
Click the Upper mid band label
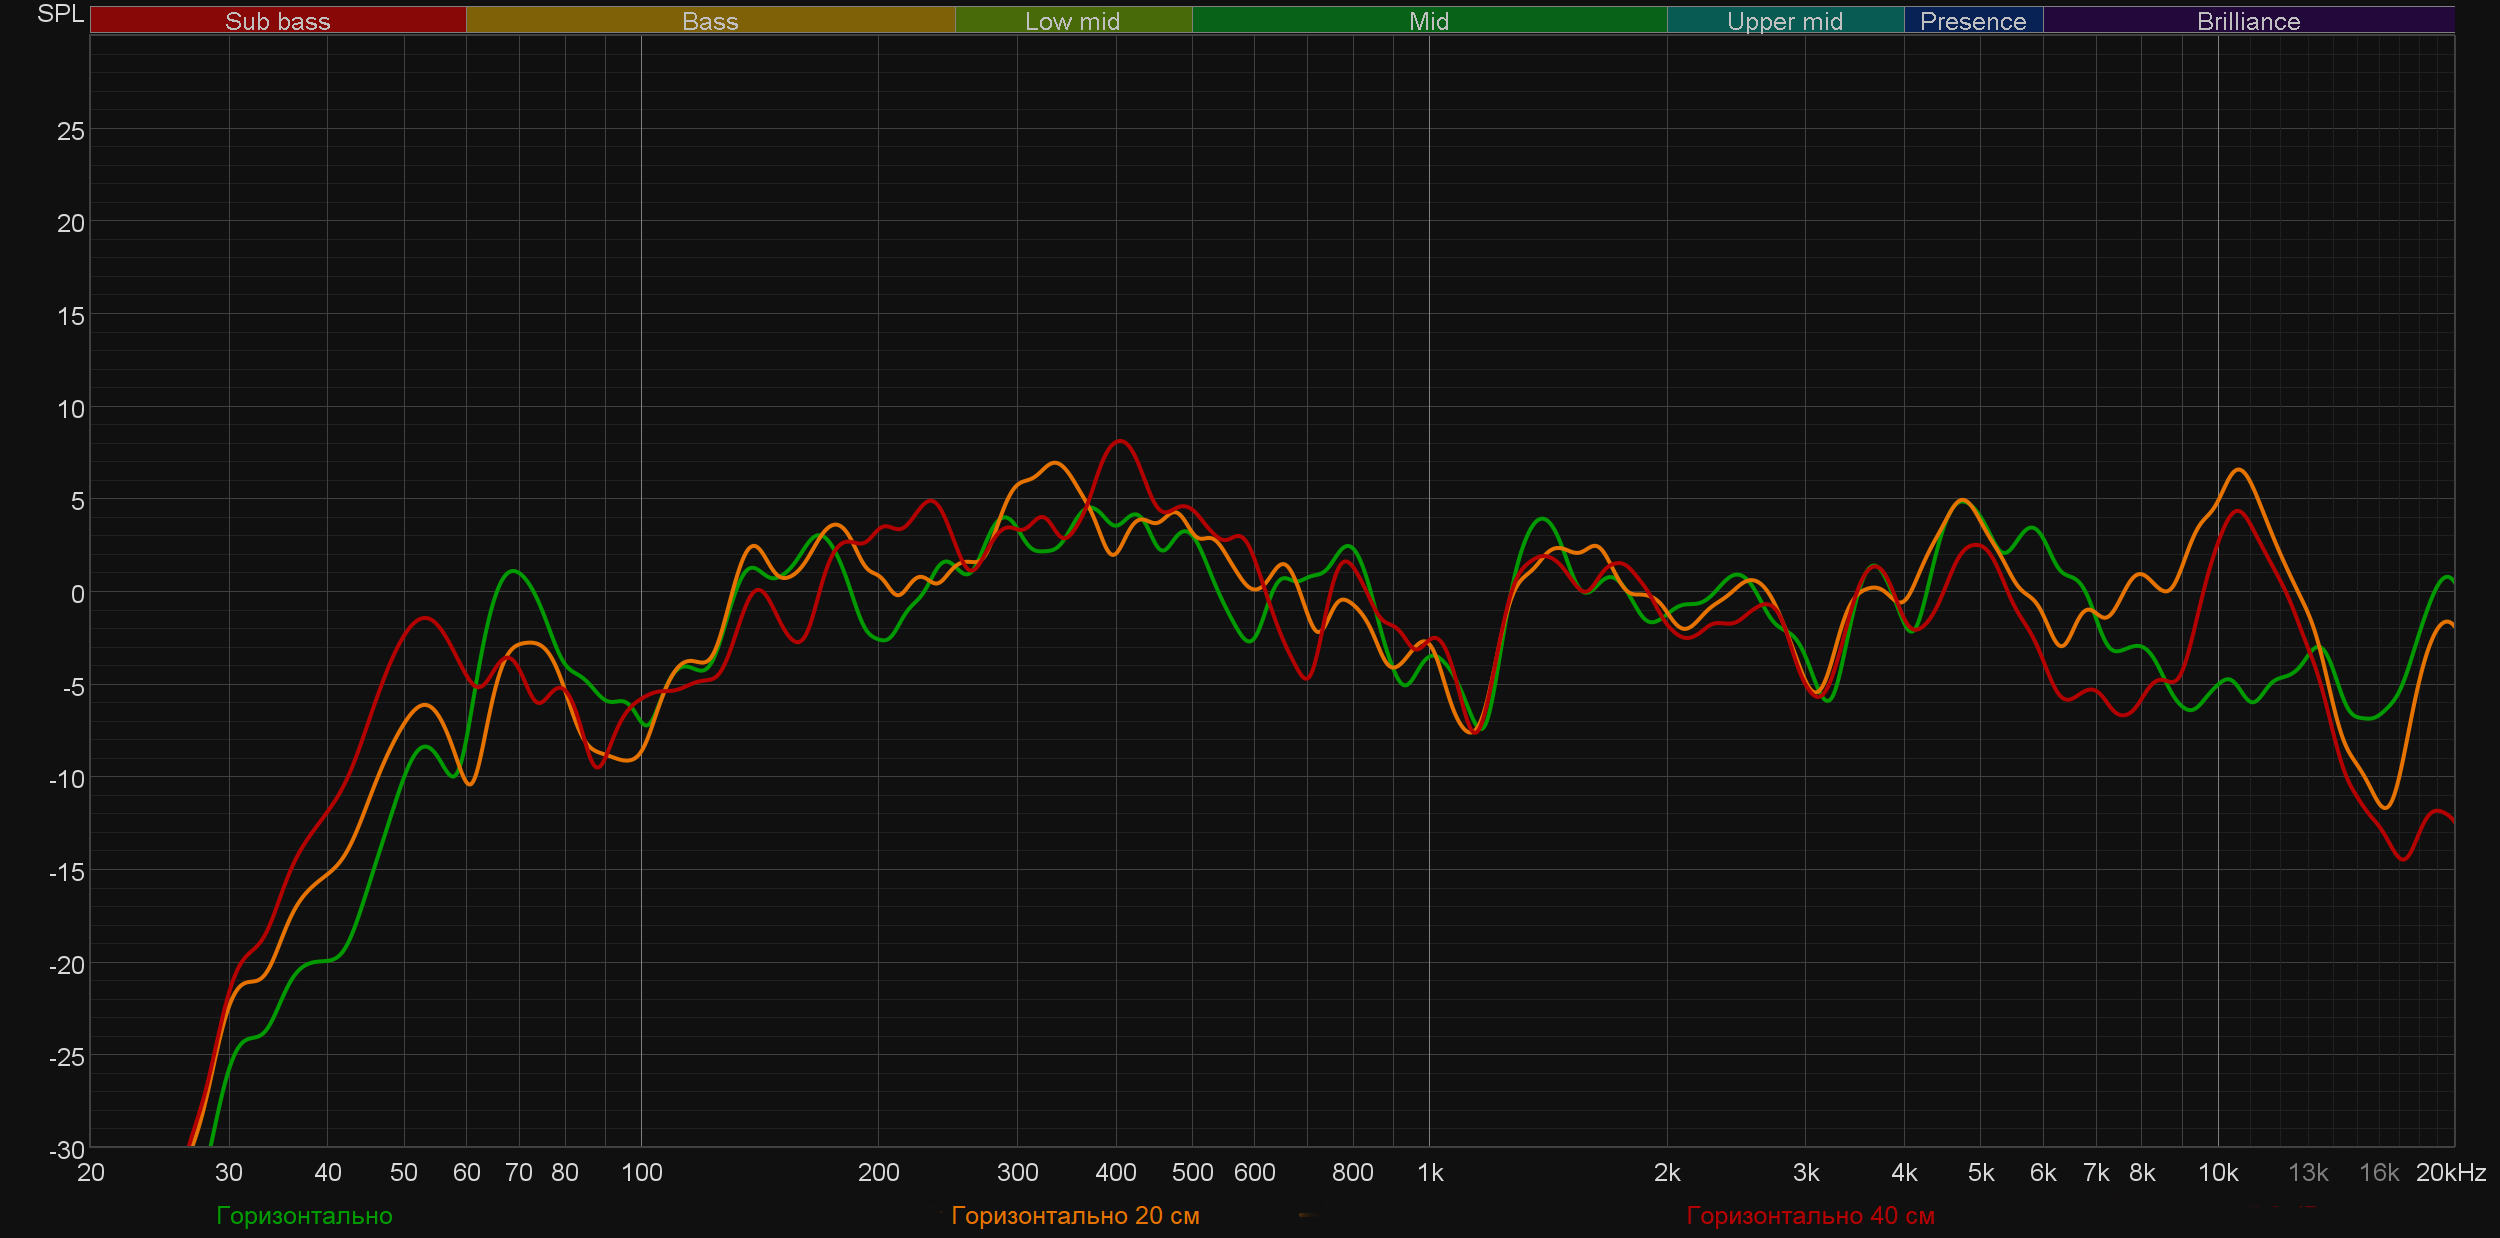click(1784, 21)
